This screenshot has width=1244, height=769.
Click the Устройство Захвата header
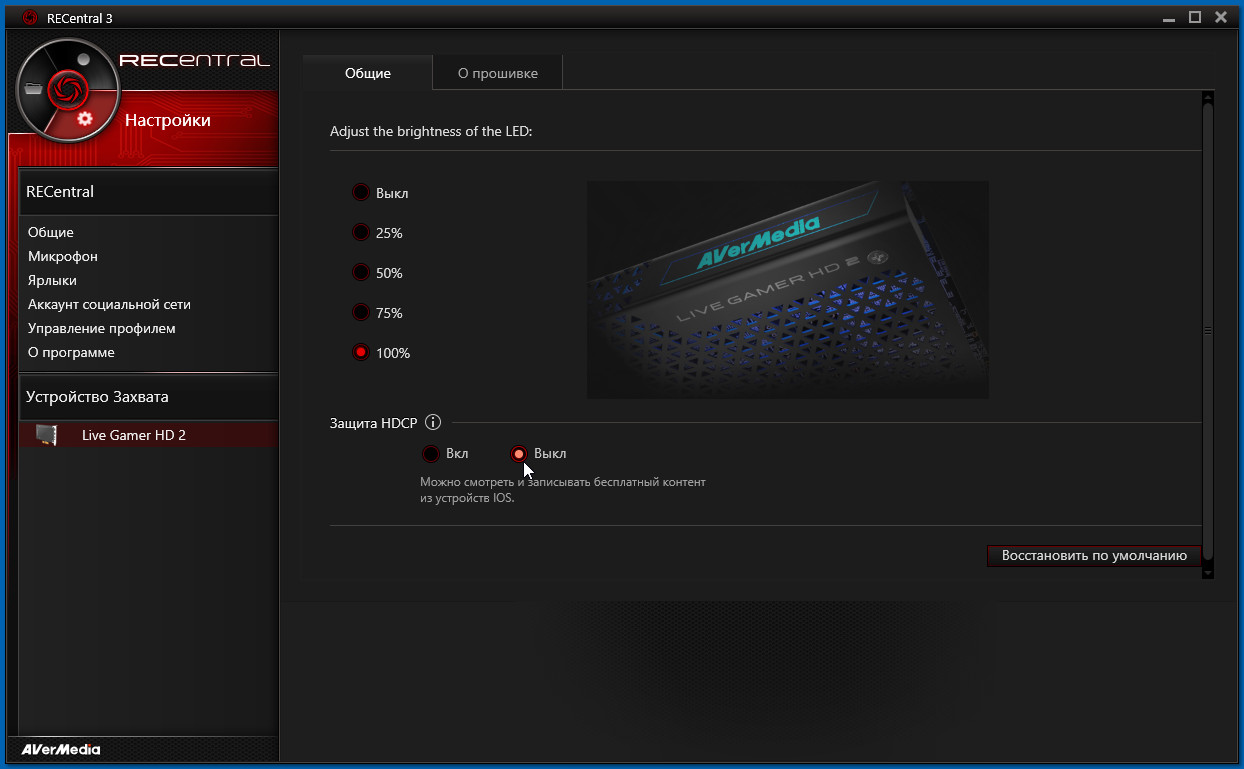point(148,397)
